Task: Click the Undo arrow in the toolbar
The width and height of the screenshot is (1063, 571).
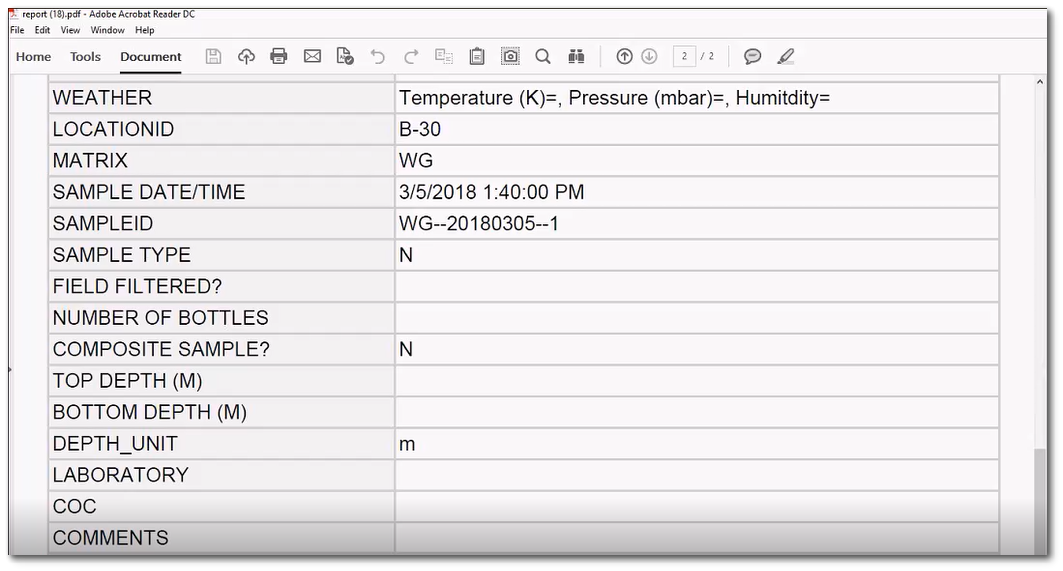Action: pyautogui.click(x=377, y=57)
